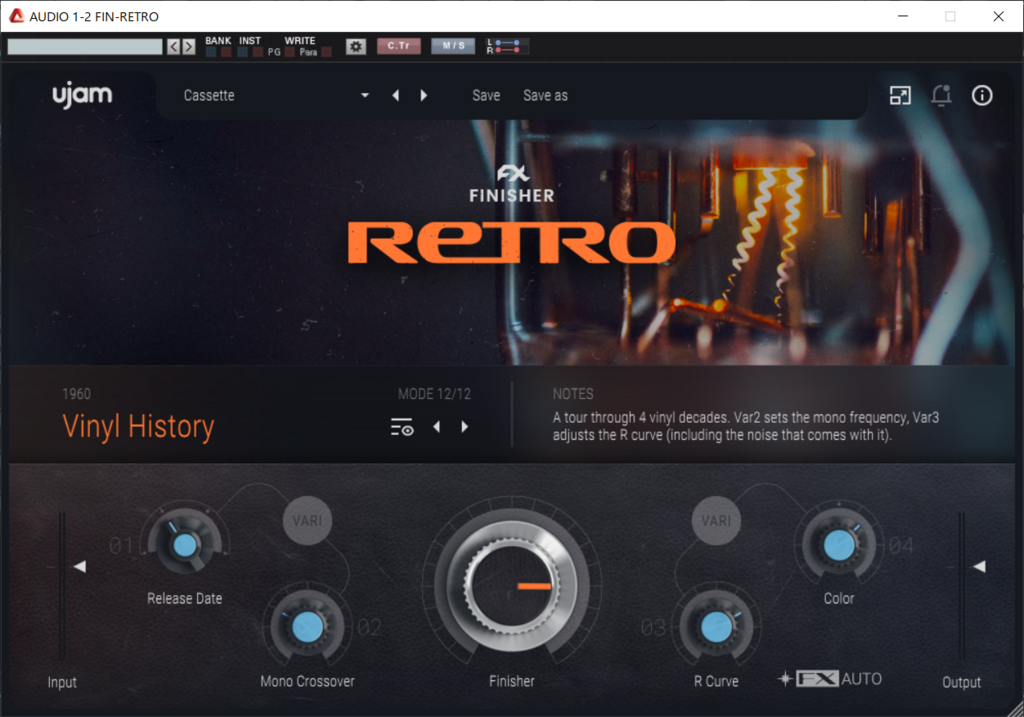The width and height of the screenshot is (1024, 717).
Task: Click the large Finisher knob
Action: tap(511, 584)
